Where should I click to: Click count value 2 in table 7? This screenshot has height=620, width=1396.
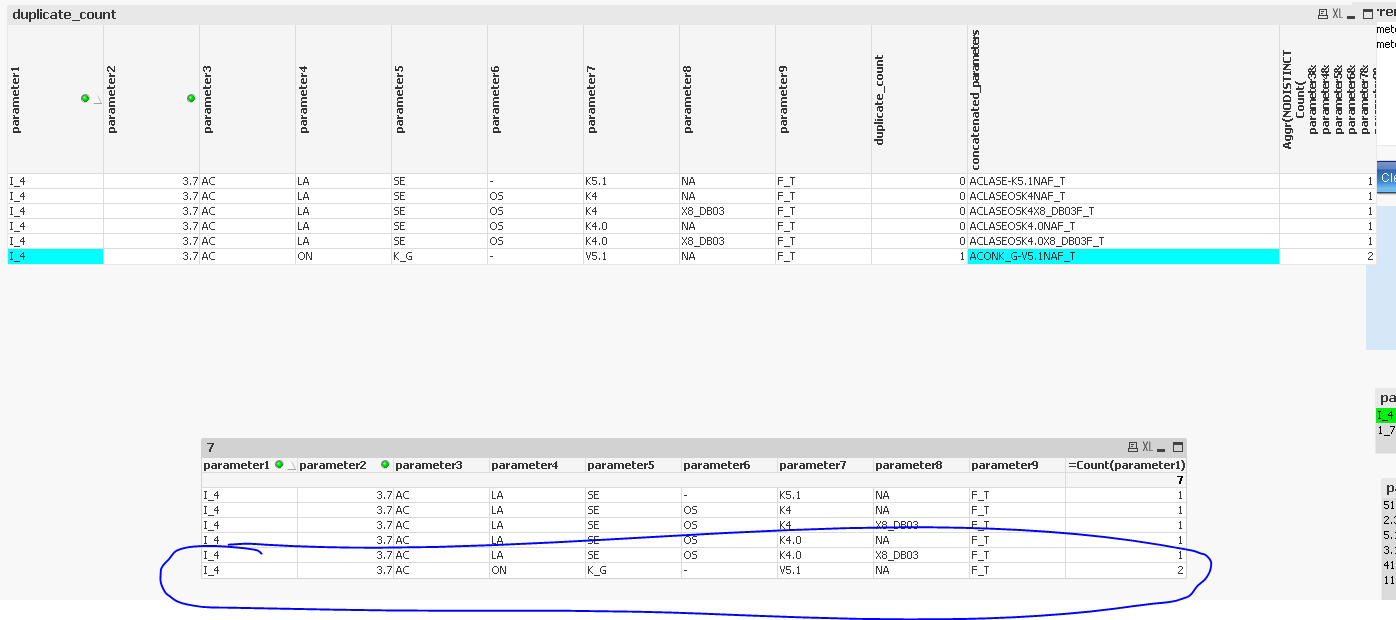pyautogui.click(x=1126, y=570)
